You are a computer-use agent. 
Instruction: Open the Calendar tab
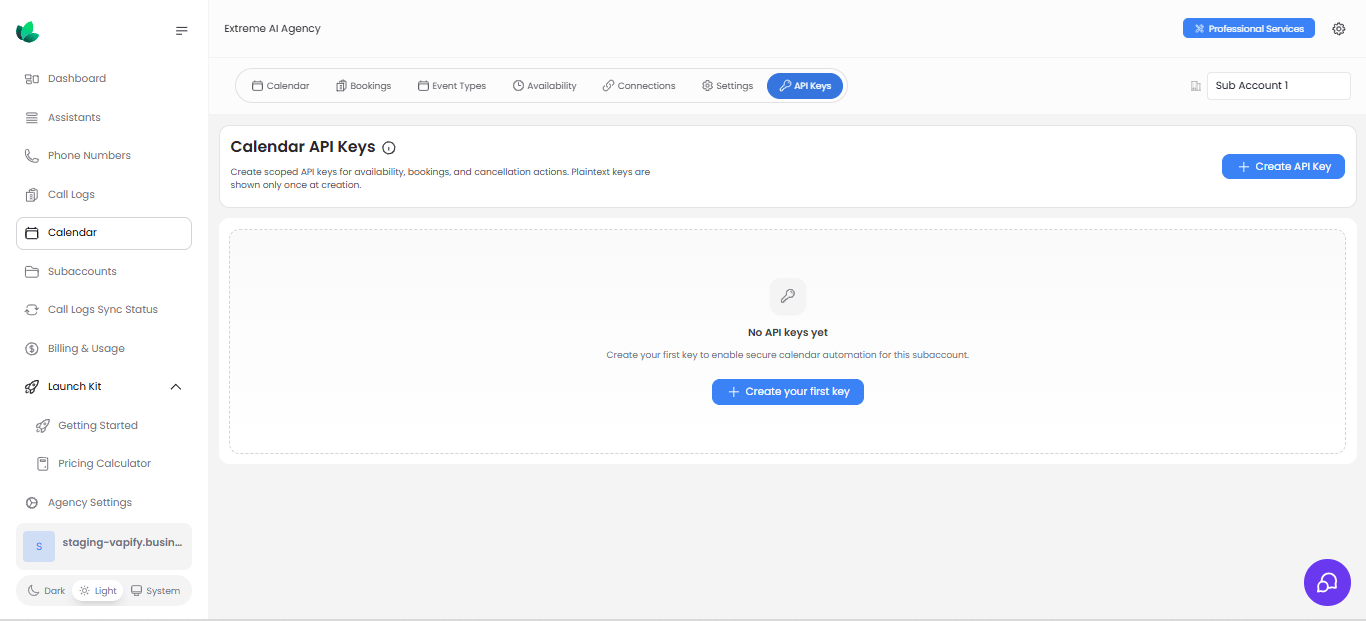281,86
